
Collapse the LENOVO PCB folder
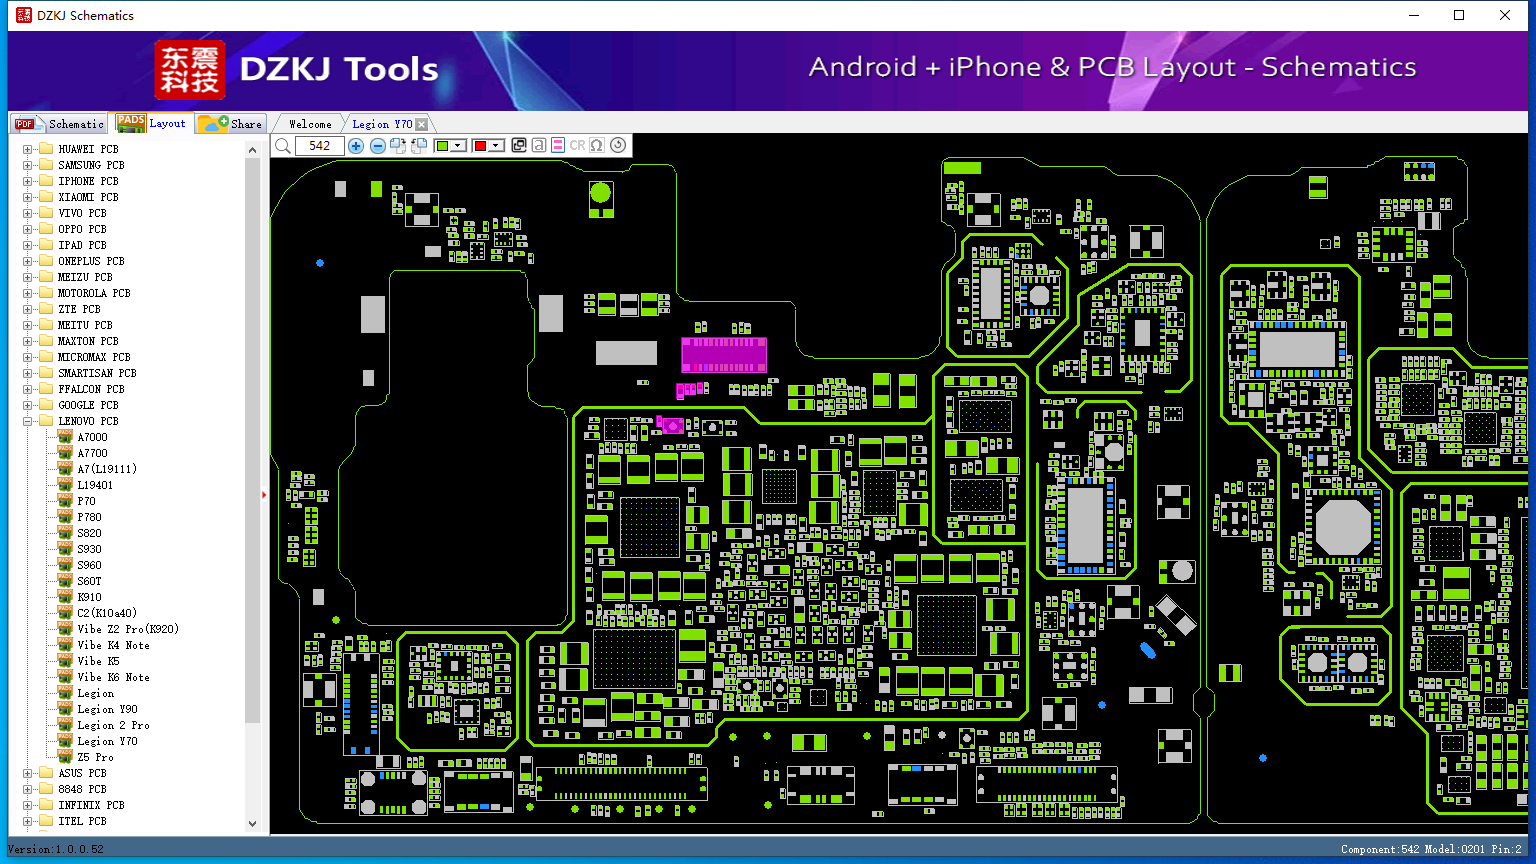coord(28,421)
